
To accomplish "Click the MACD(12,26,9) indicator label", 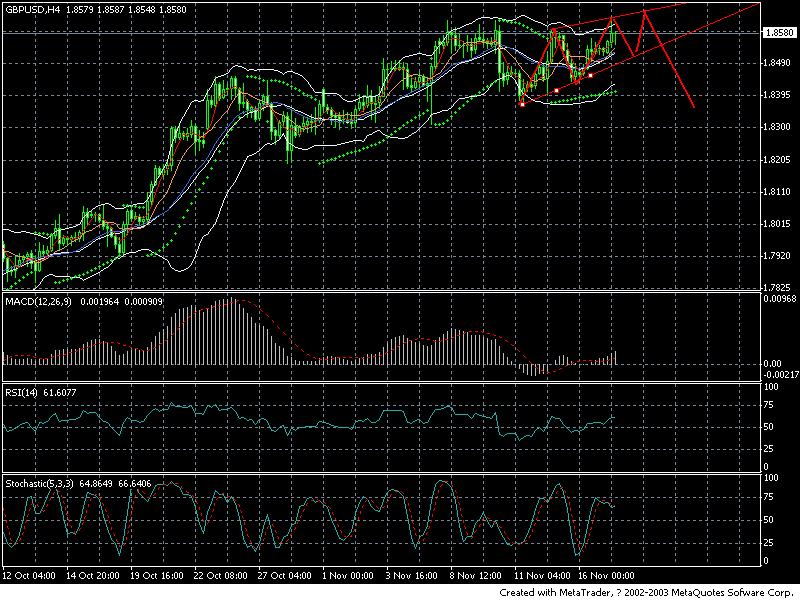I will point(38,302).
